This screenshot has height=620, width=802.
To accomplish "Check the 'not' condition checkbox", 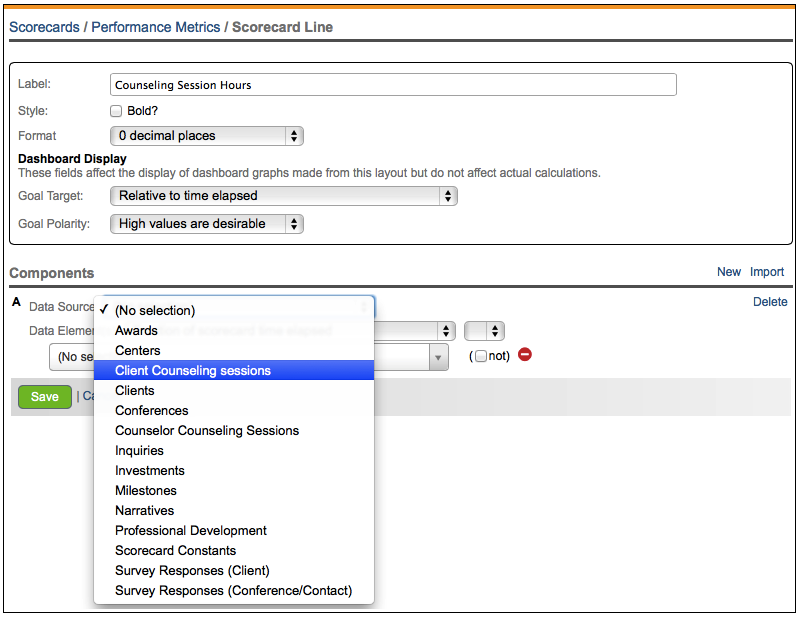I will 481,356.
